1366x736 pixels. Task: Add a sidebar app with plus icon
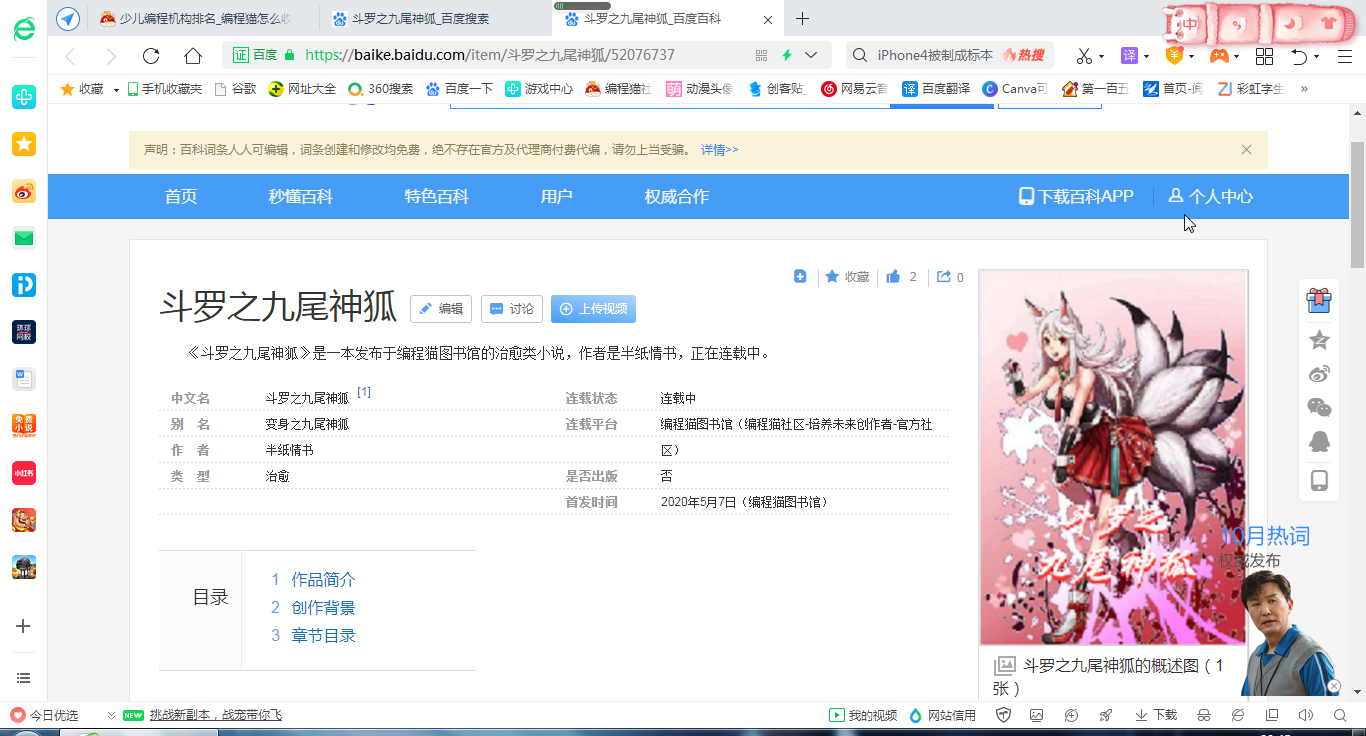point(24,626)
